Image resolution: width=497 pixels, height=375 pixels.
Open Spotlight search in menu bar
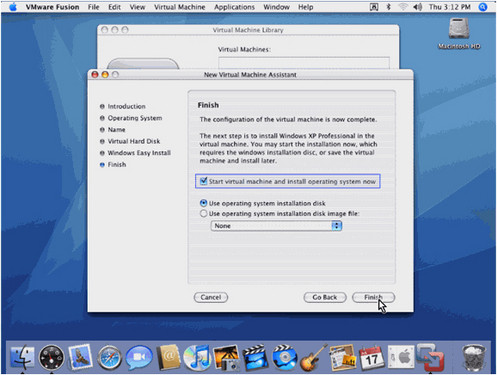[483, 7]
